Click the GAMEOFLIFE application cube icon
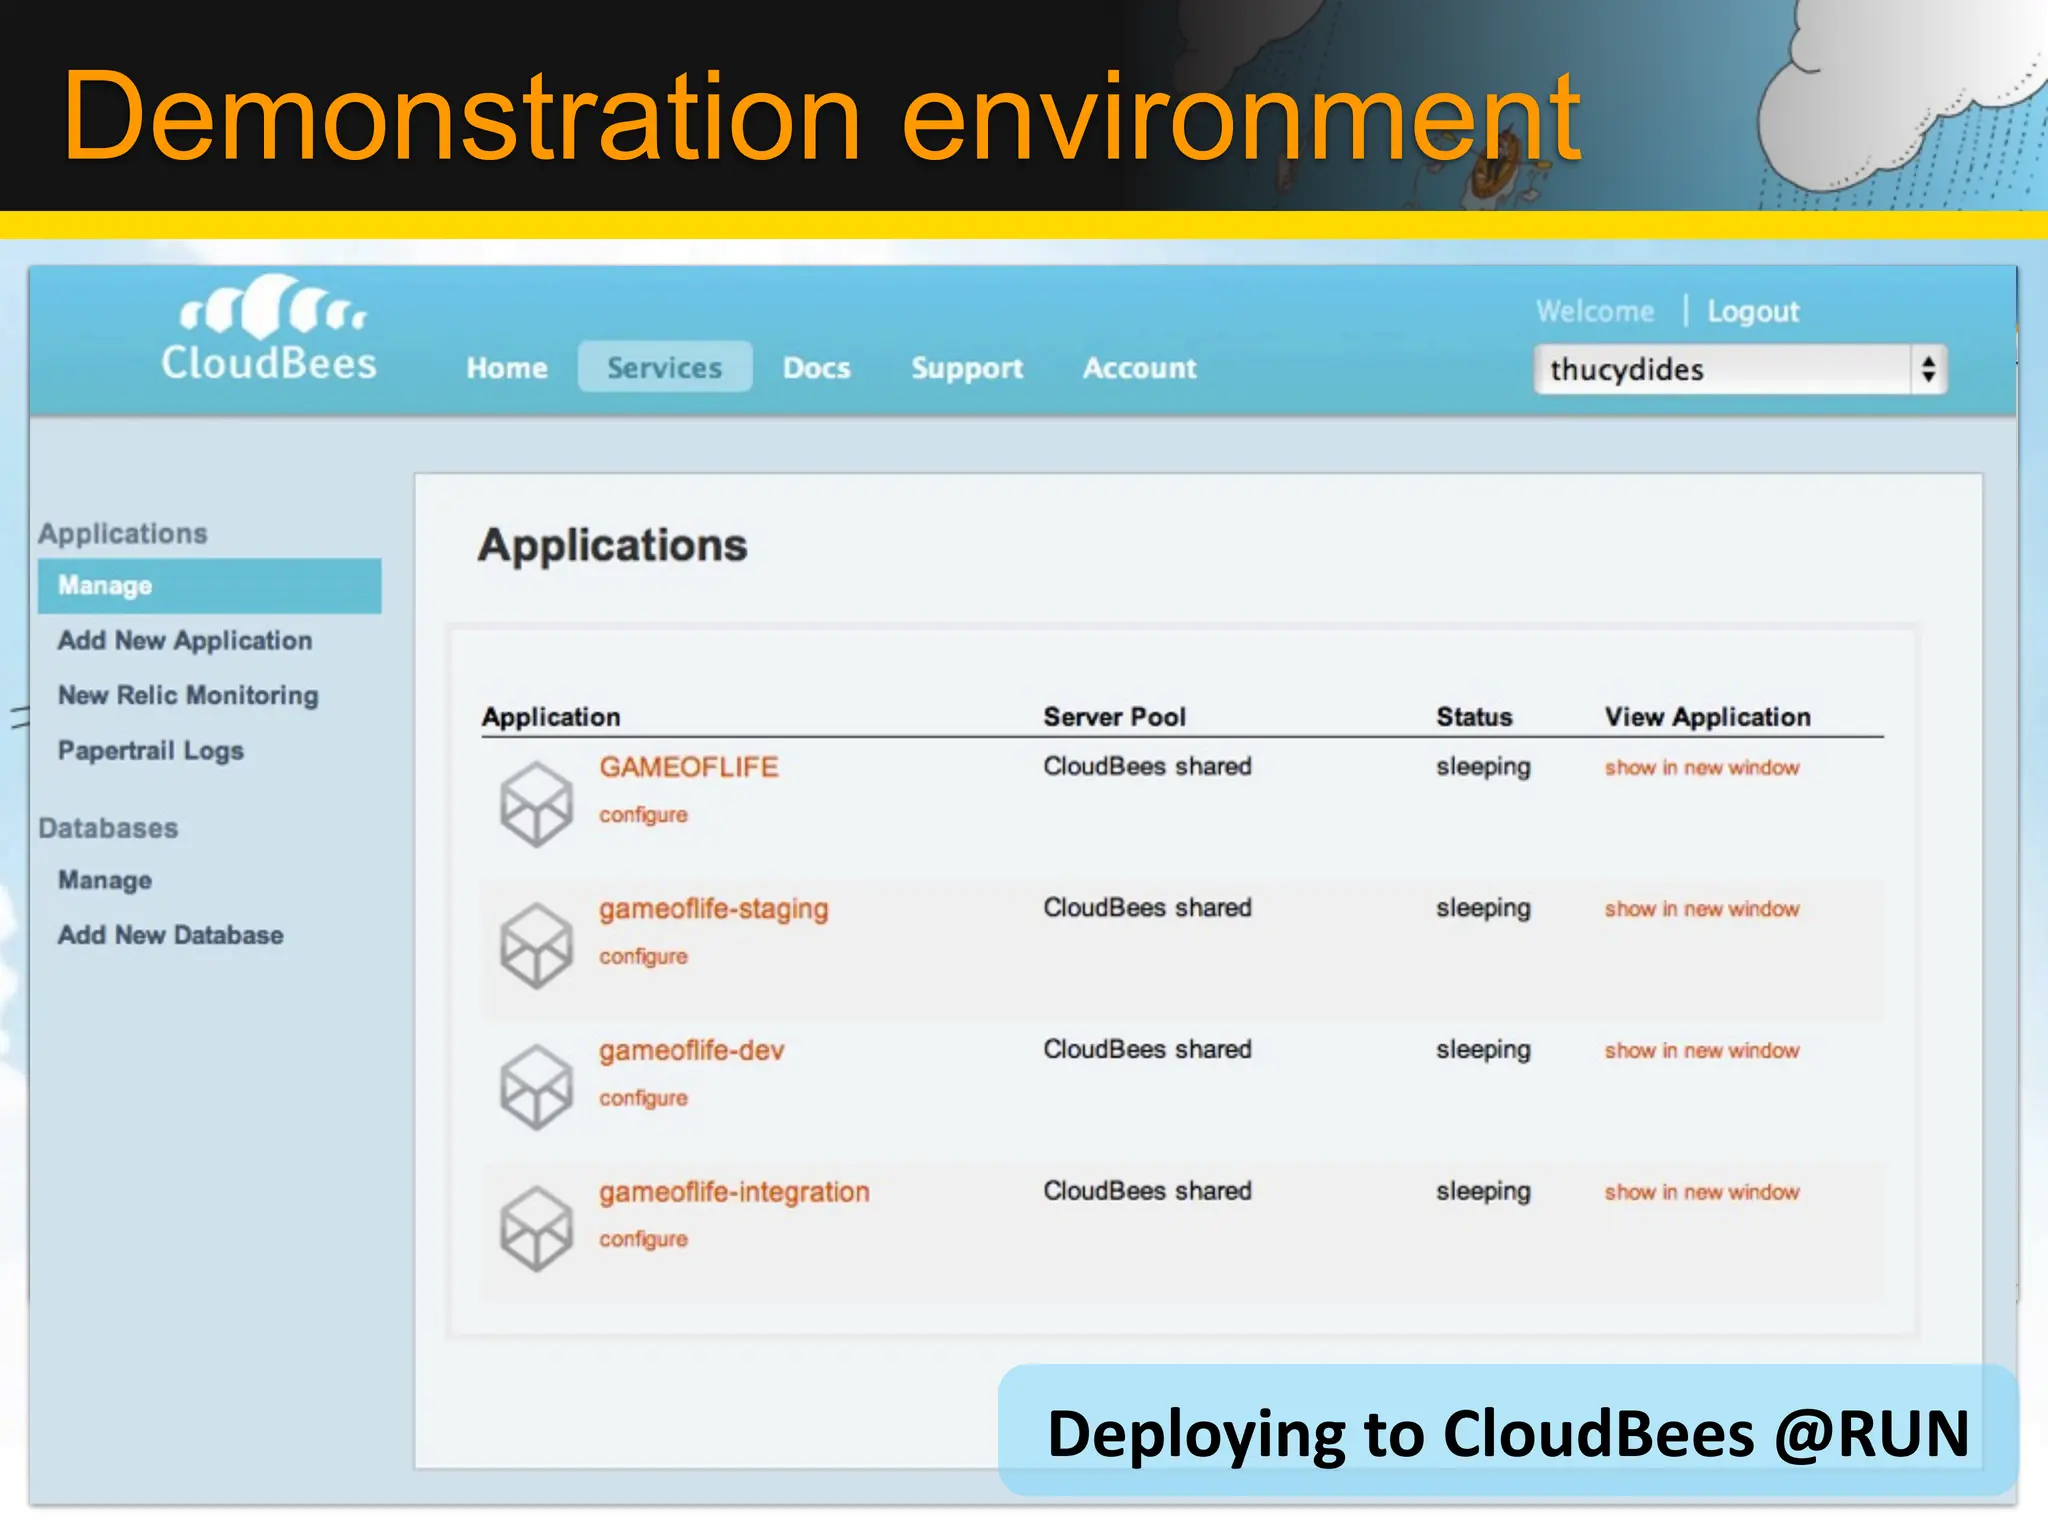Screen dimensions: 2048x1536 coord(536,804)
